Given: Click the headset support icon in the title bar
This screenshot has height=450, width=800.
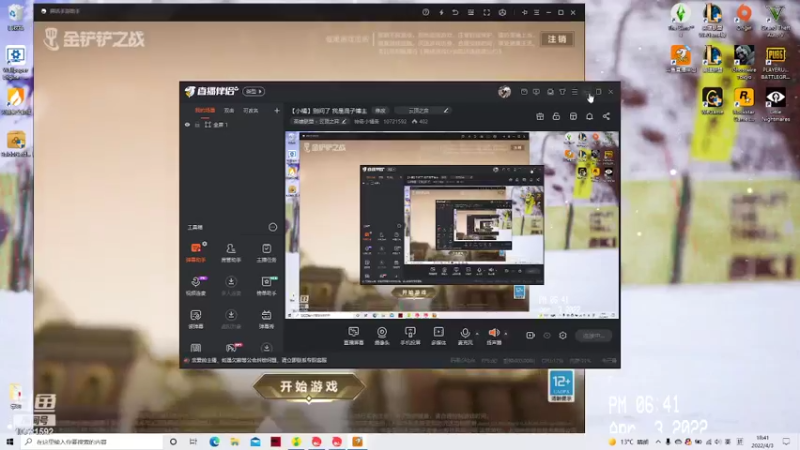Looking at the screenshot, I should 550,92.
